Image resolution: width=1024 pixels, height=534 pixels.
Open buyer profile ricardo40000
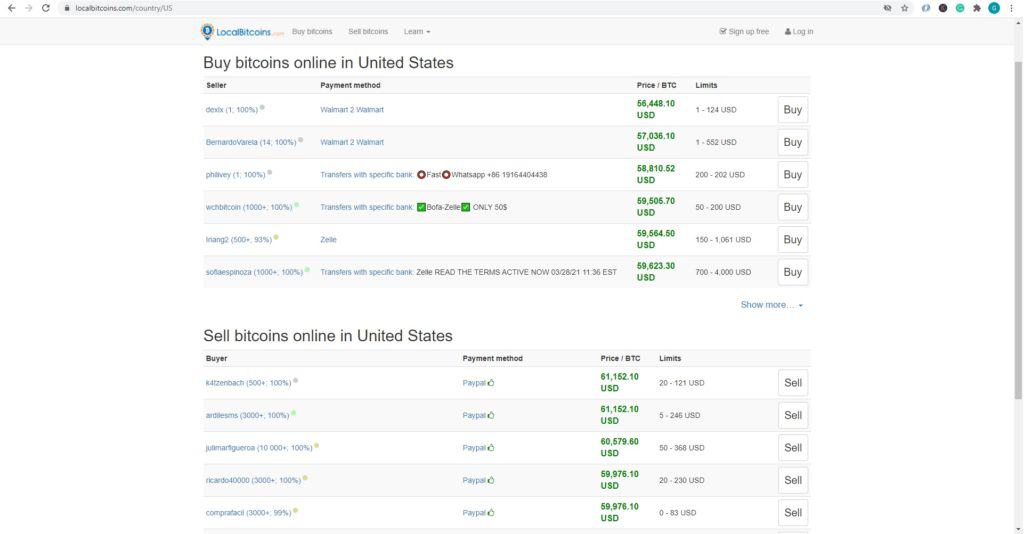click(x=253, y=480)
